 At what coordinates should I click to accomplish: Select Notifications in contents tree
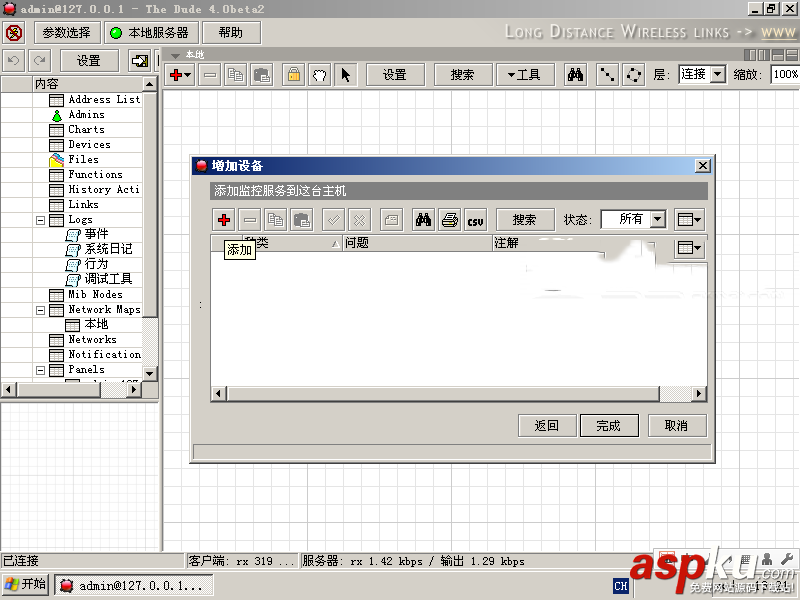click(95, 355)
